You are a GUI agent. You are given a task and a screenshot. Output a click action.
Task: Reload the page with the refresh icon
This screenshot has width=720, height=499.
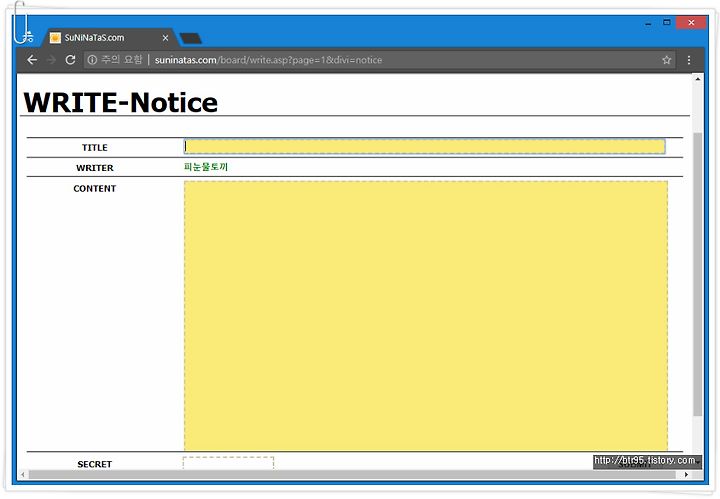click(70, 60)
